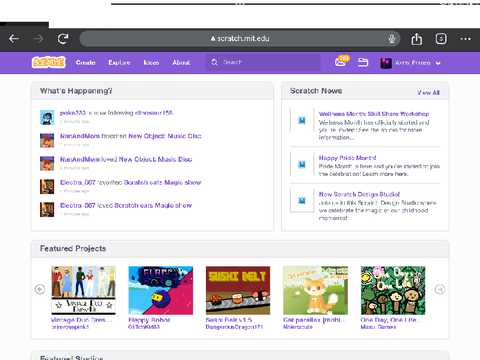Click the Scratch logo in the navbar
This screenshot has height=360, width=480.
[49, 62]
